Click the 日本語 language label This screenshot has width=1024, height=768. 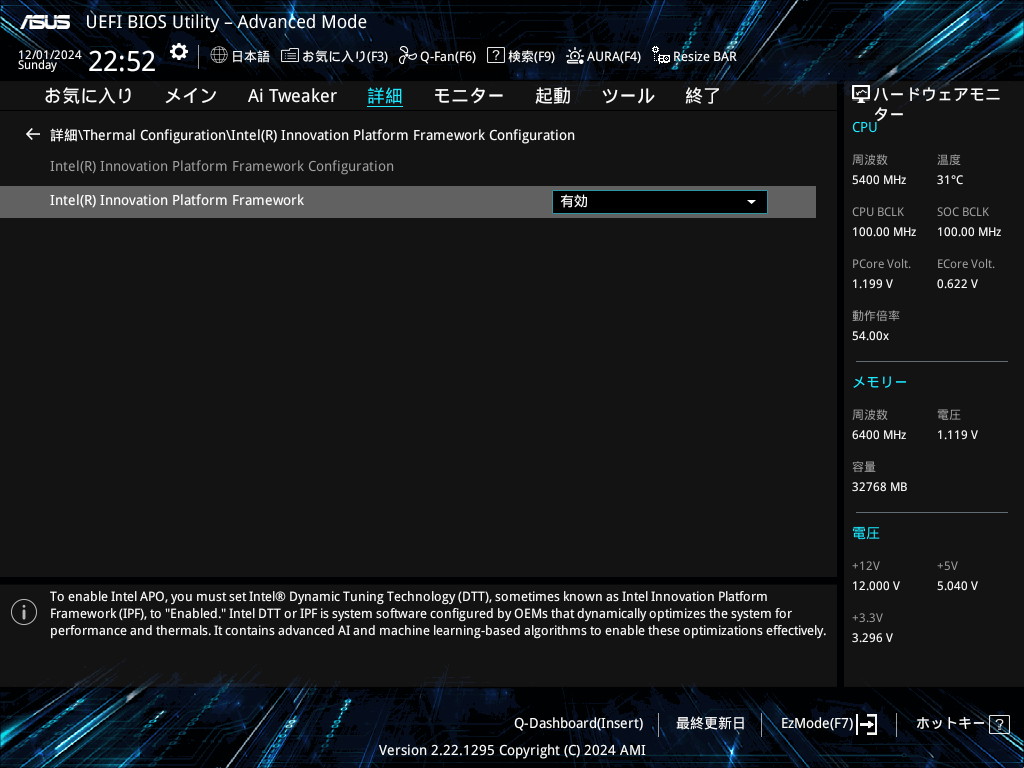point(250,56)
